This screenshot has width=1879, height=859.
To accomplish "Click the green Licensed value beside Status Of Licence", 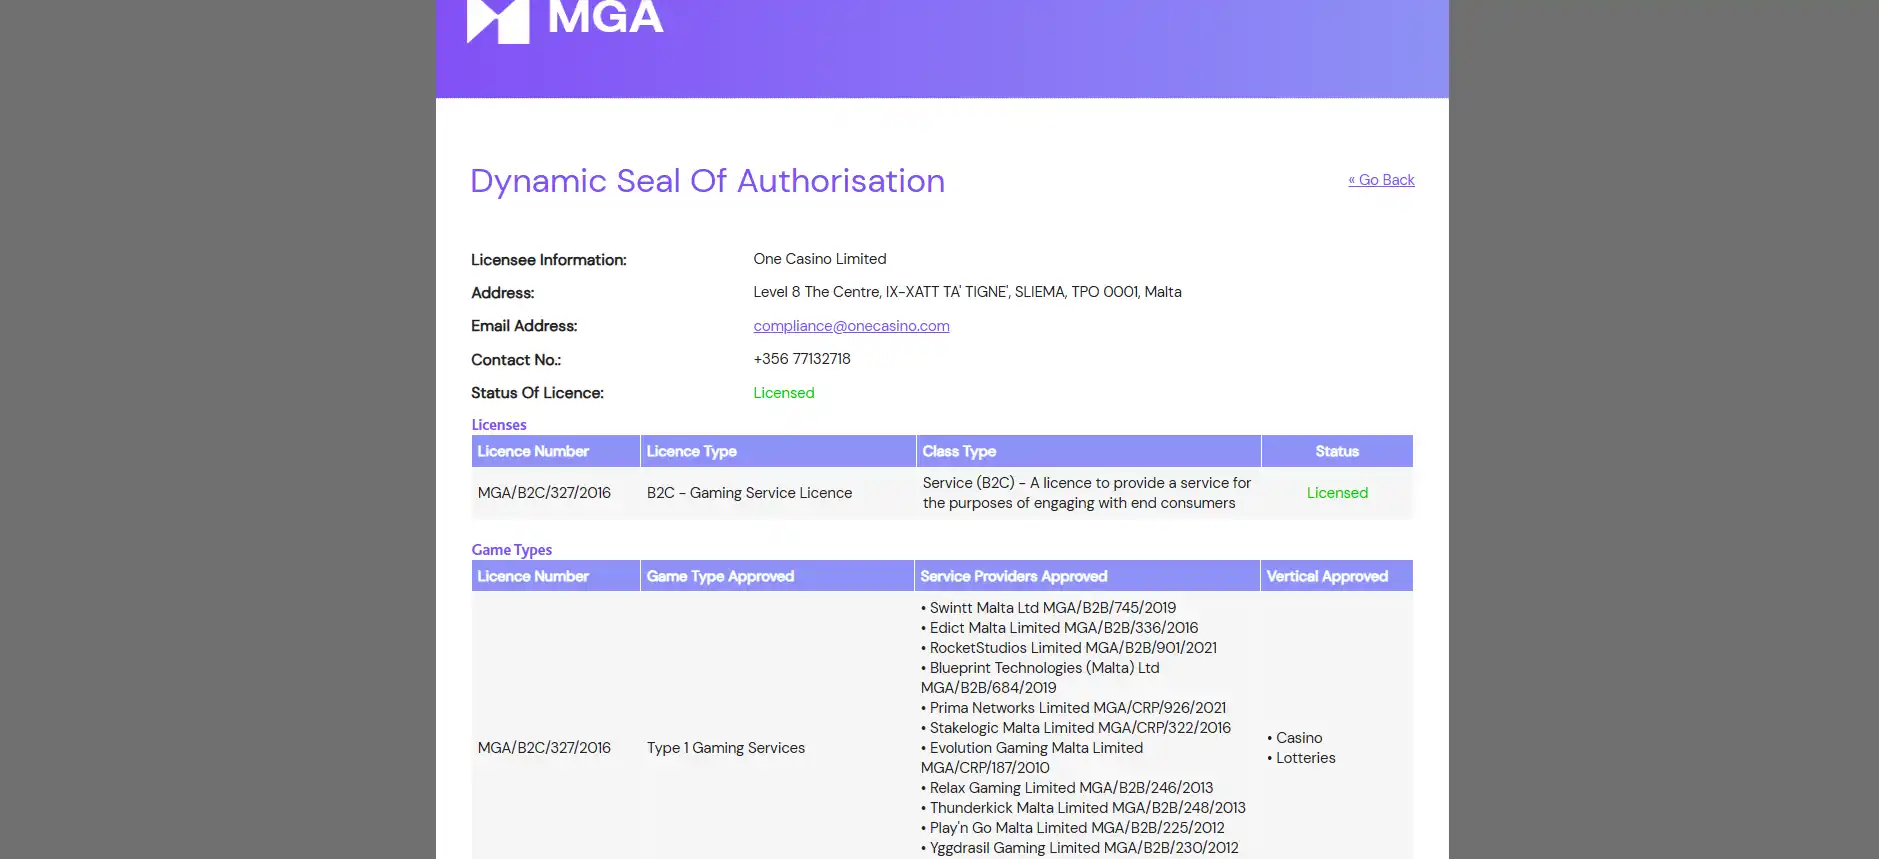I will 784,393.
